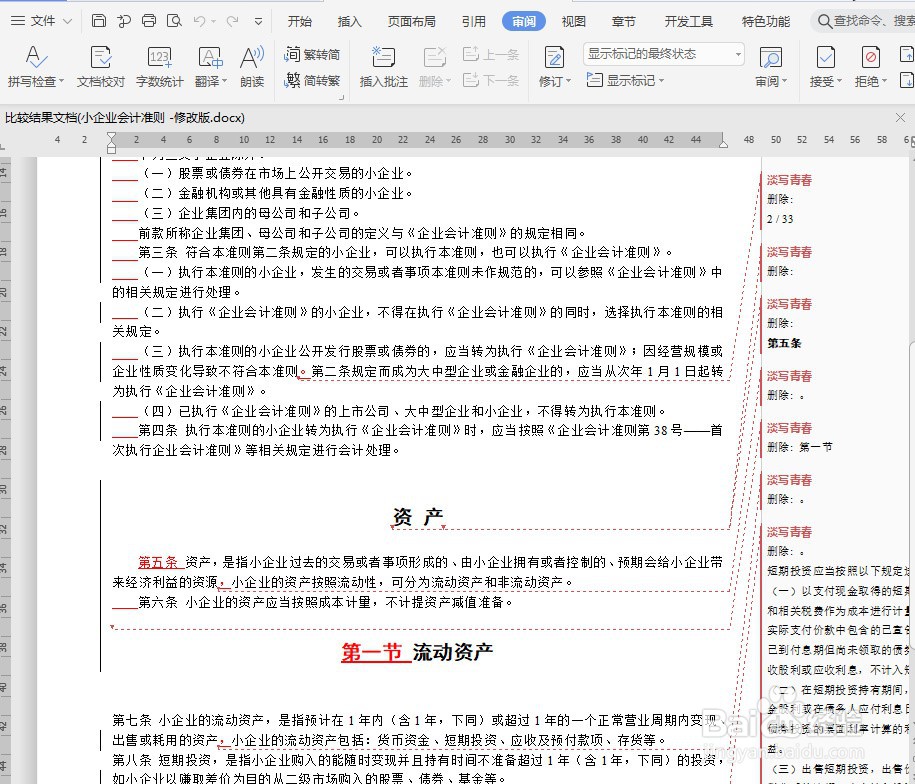Click the Print icon in quick toolbar
915x784 pixels.
tap(149, 21)
